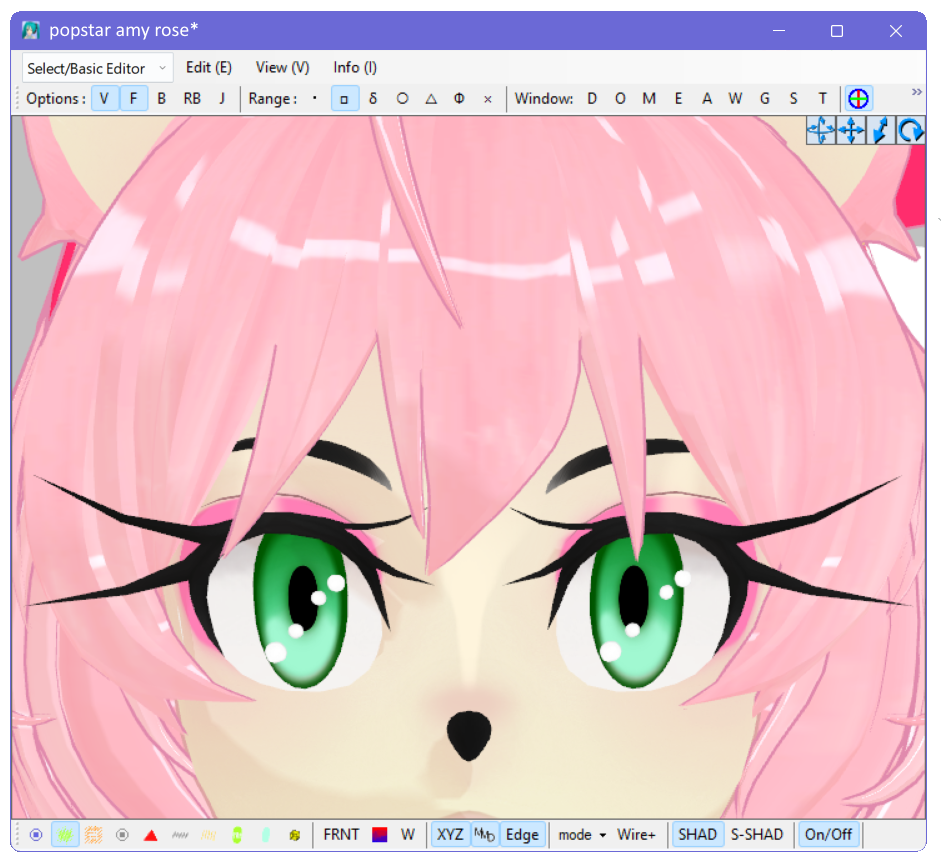Expand the toolbar overflow chevron
The width and height of the screenshot is (941, 863).
[916, 92]
